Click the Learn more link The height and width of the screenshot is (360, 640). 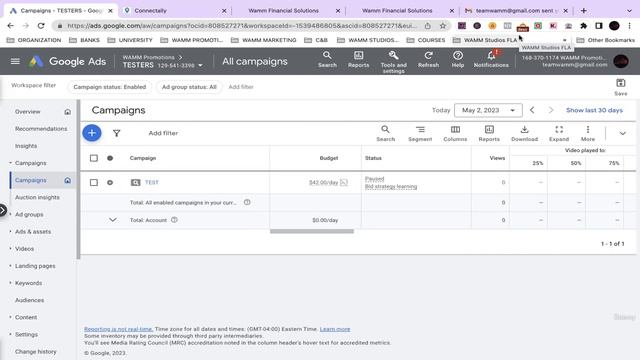pos(335,329)
